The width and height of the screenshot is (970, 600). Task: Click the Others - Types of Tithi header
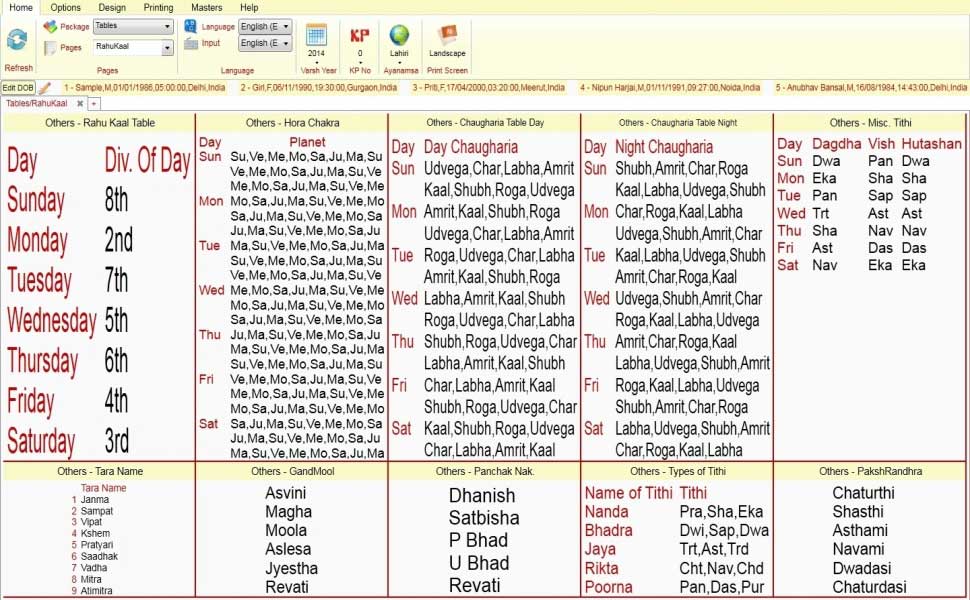[x=677, y=471]
